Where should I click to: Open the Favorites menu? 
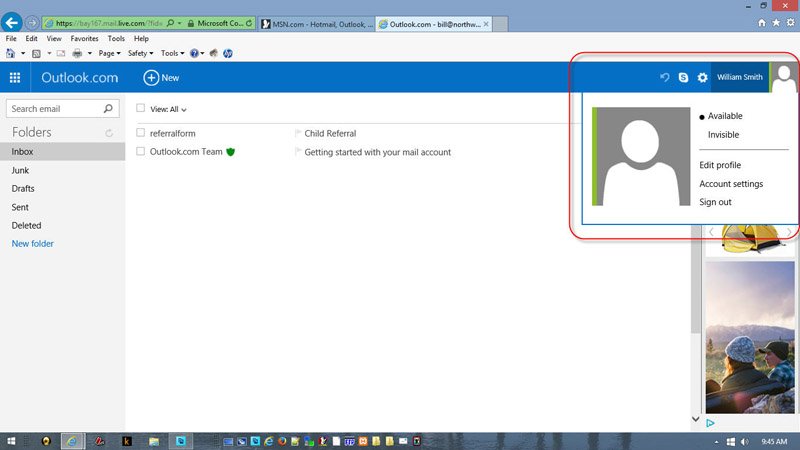tap(84, 38)
